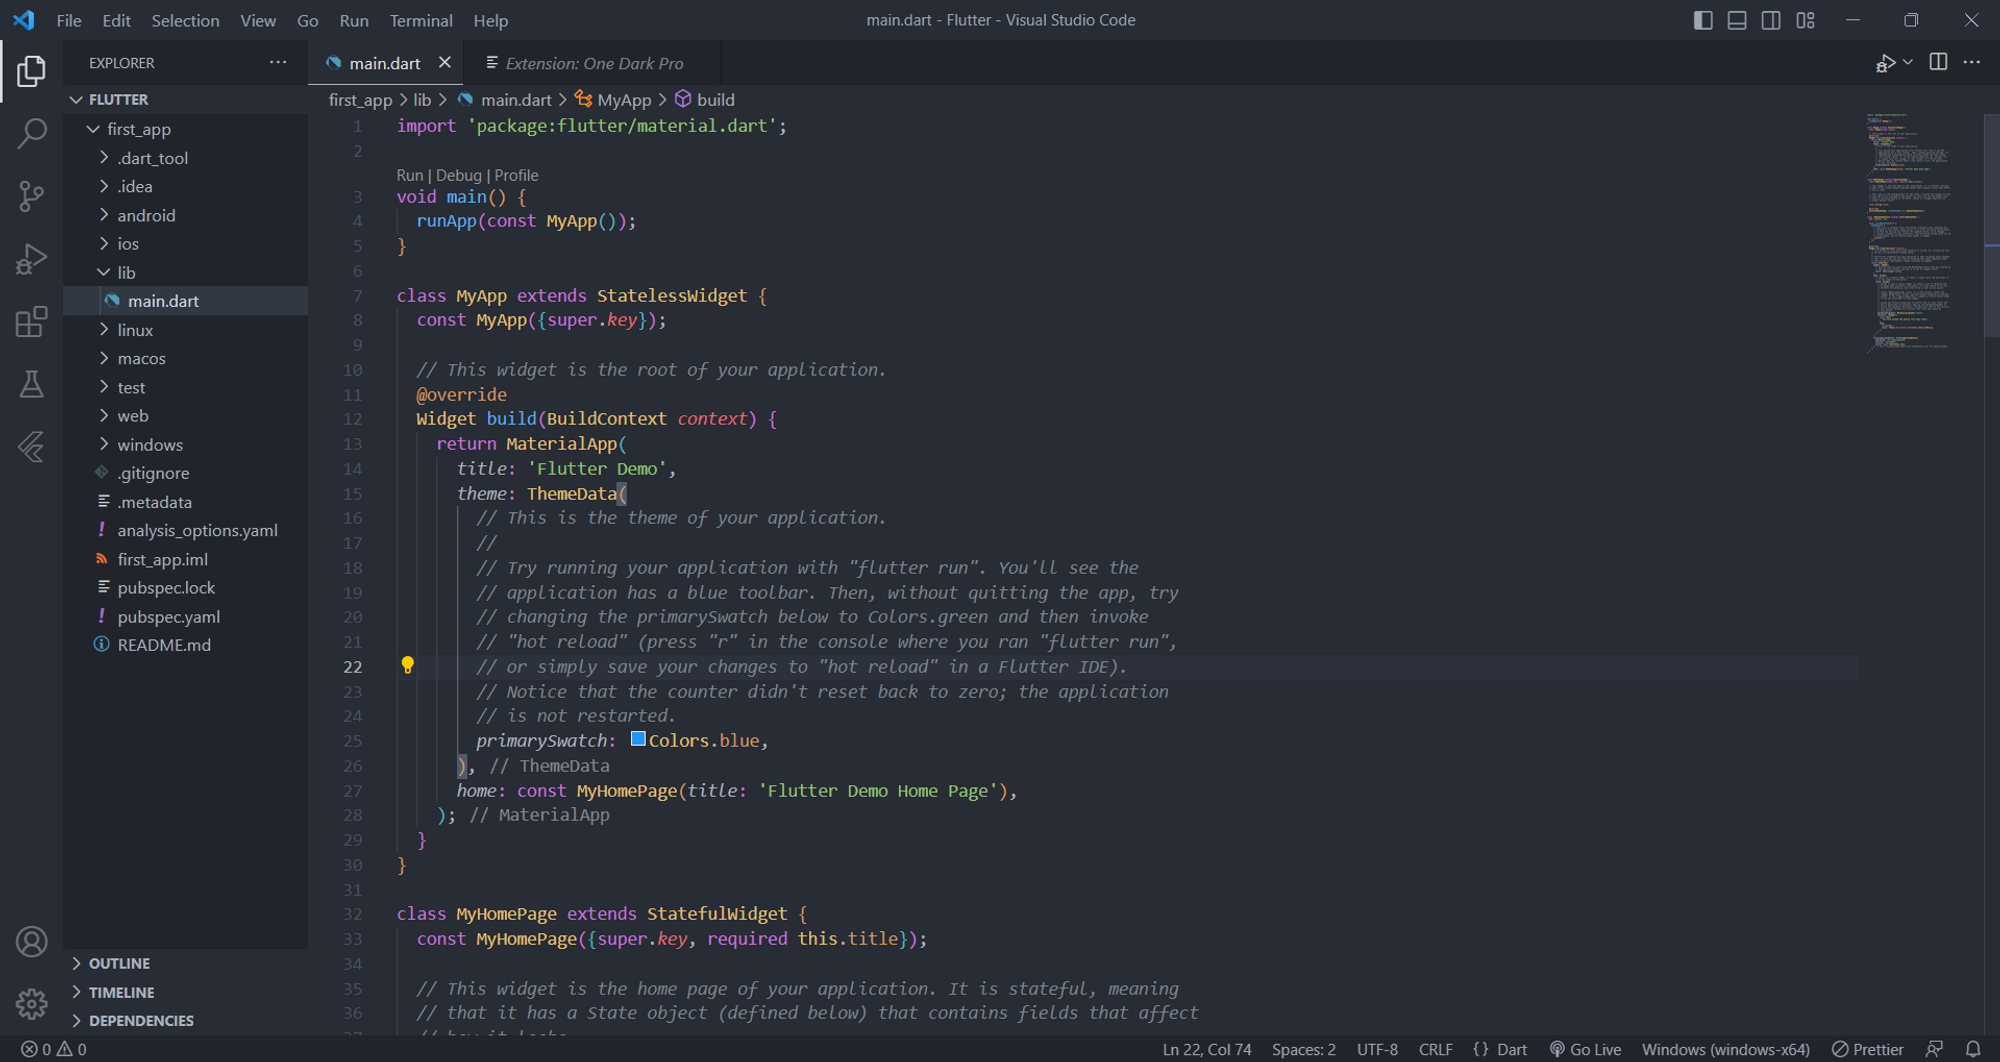Open the Selection menu
The height and width of the screenshot is (1062, 2000).
pos(185,20)
